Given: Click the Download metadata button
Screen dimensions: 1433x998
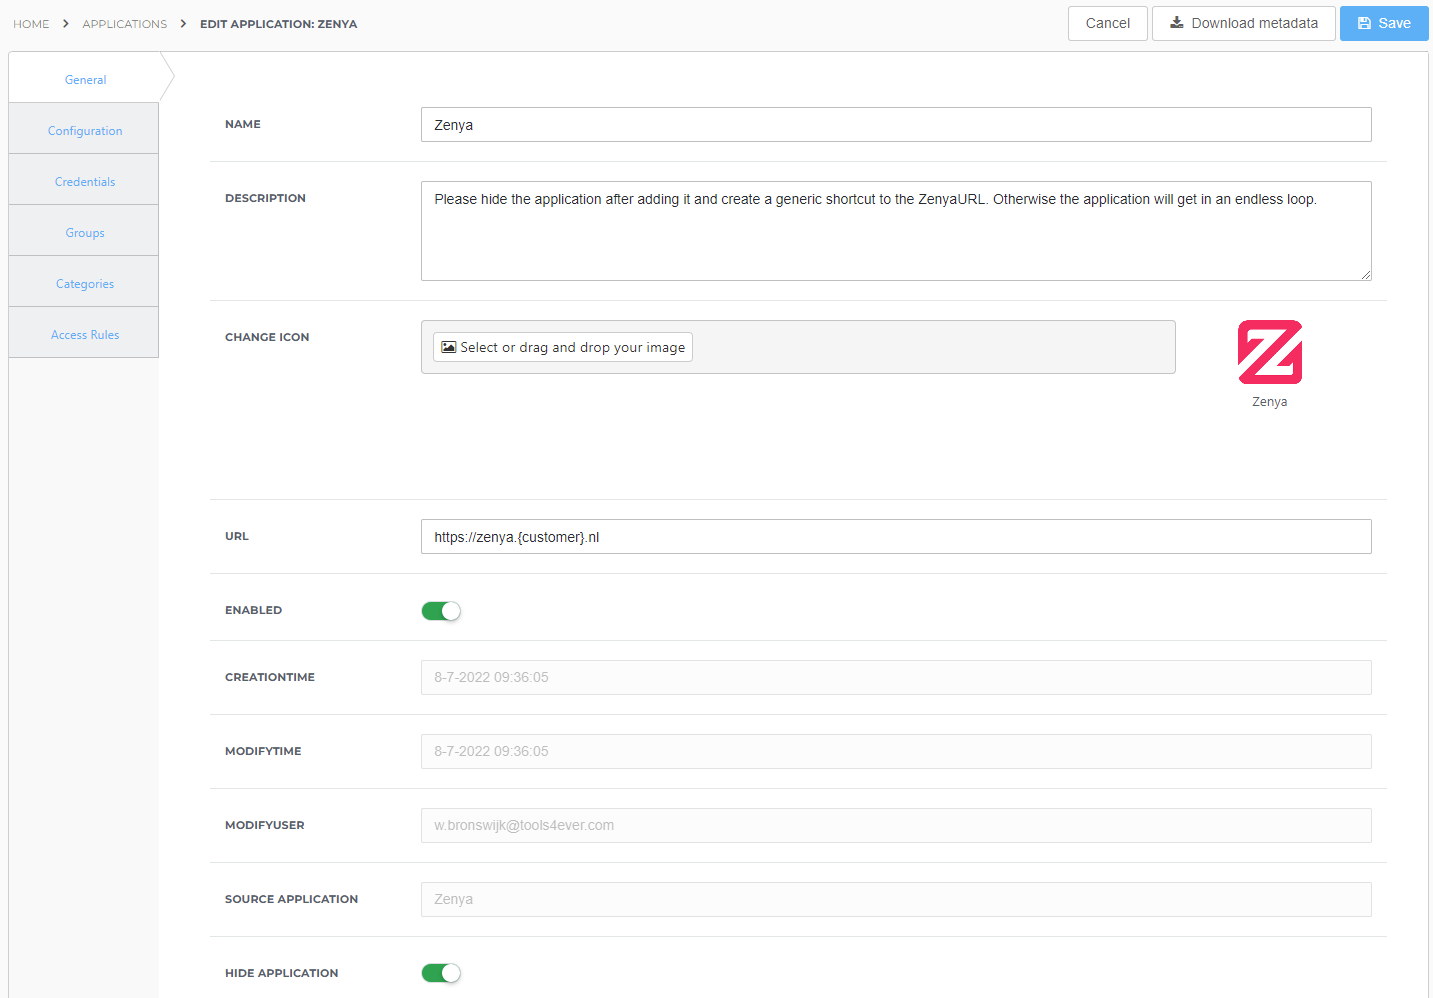Looking at the screenshot, I should point(1244,23).
